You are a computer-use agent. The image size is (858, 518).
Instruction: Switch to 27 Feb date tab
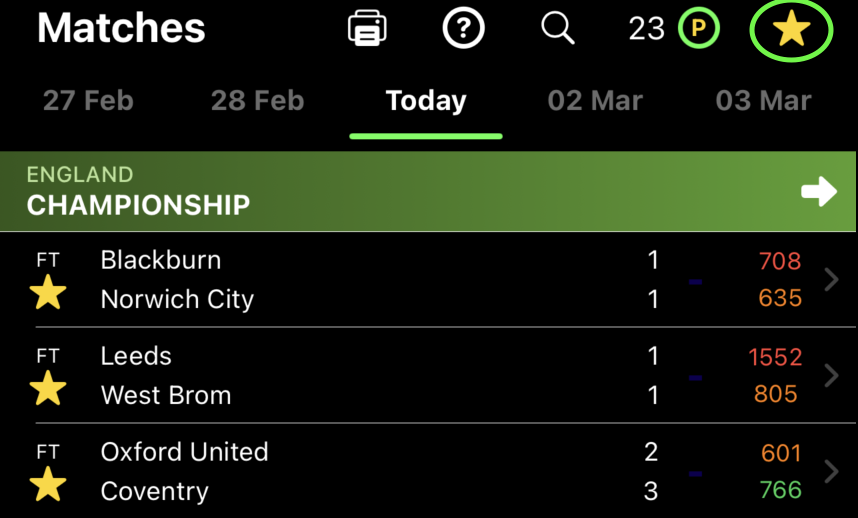pyautogui.click(x=88, y=101)
